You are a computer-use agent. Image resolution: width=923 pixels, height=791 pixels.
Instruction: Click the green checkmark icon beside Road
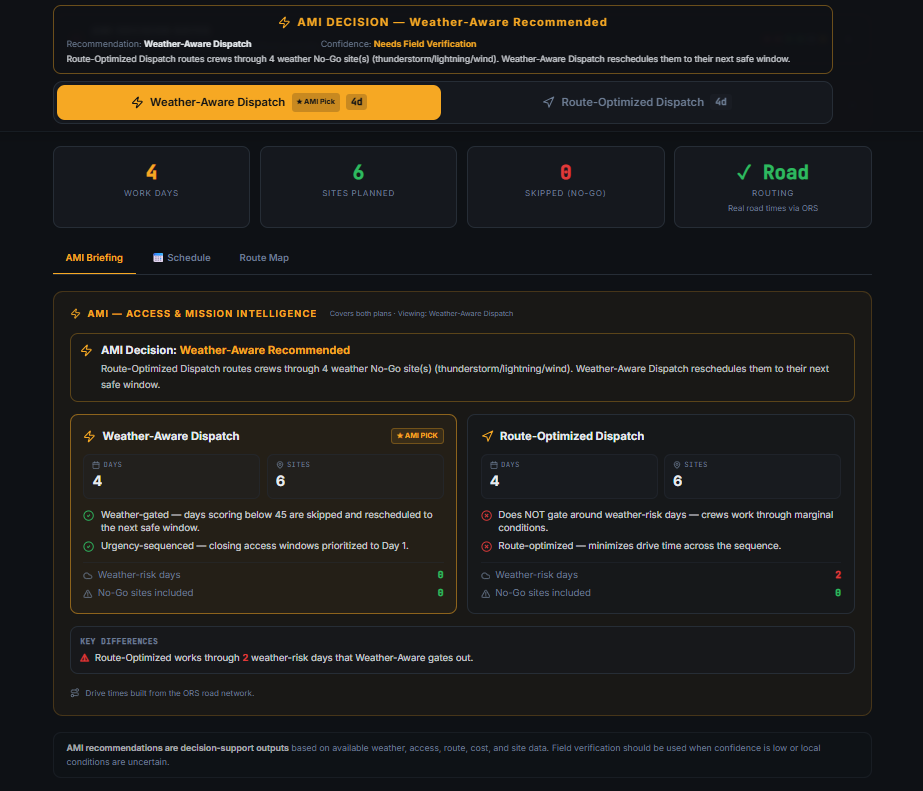click(744, 172)
